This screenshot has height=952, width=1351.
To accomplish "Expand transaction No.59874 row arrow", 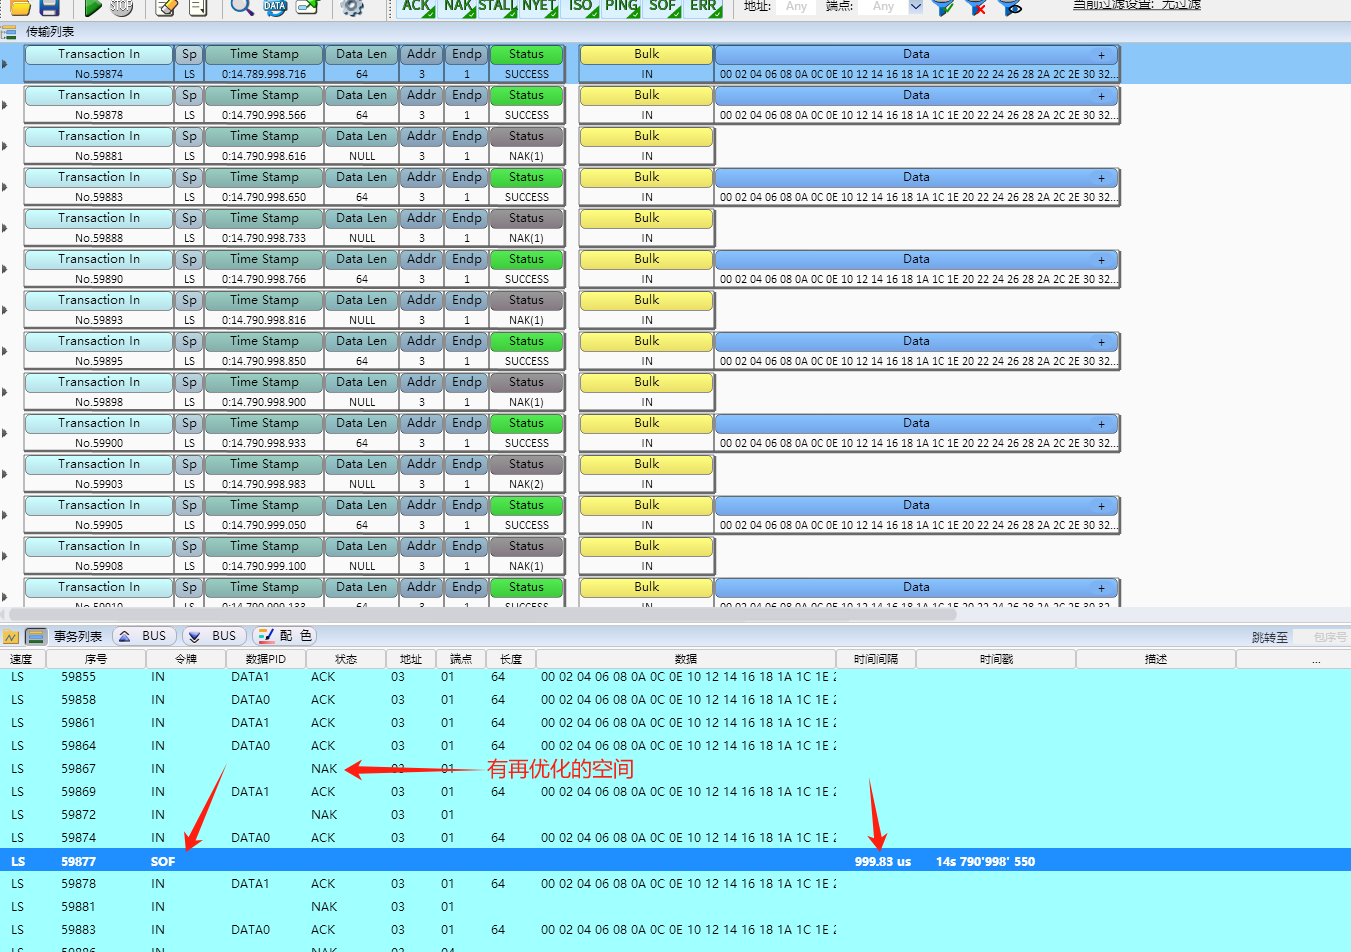I will [5, 64].
